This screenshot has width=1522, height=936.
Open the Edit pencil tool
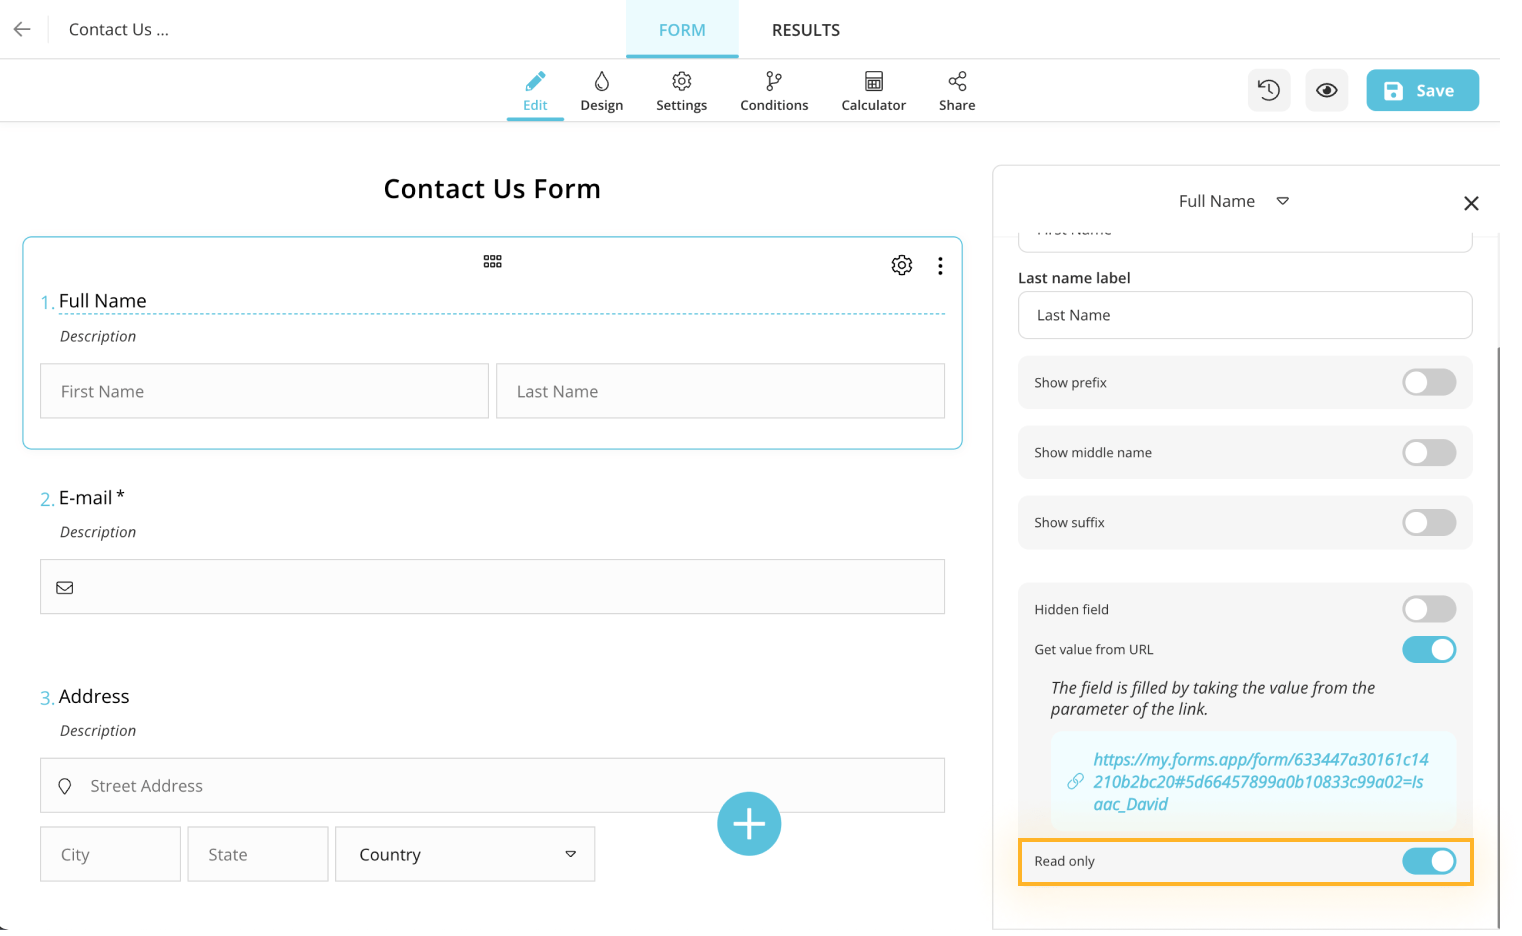click(535, 92)
